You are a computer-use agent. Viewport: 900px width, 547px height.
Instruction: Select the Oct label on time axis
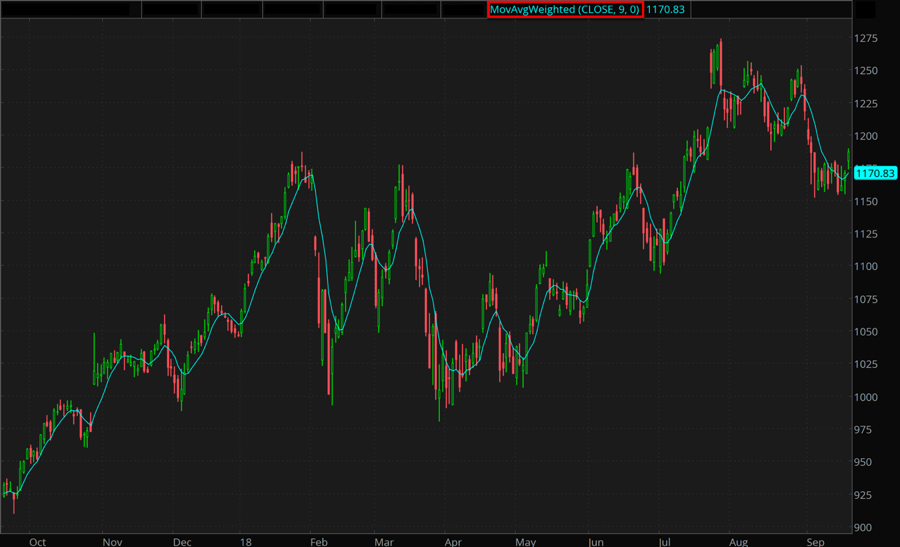click(x=37, y=541)
